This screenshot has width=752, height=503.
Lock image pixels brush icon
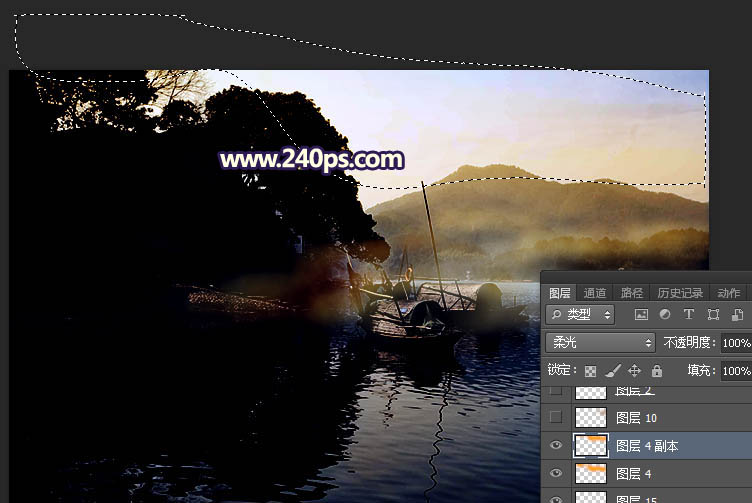613,371
